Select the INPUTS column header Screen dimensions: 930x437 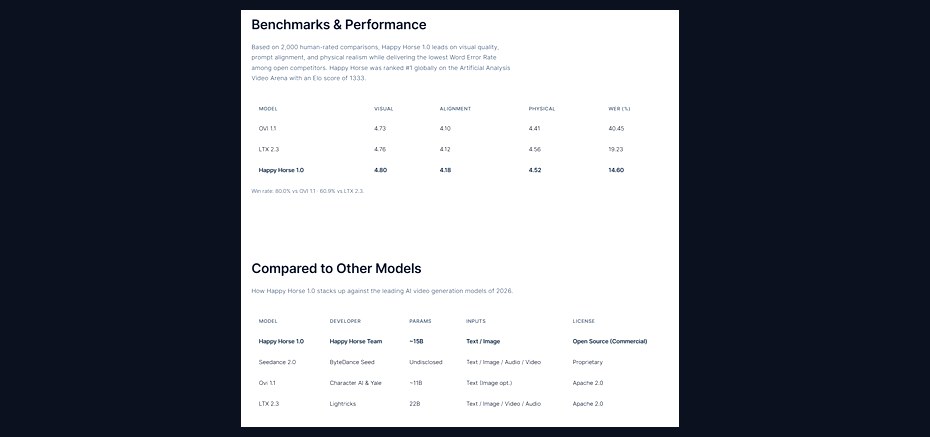point(476,321)
